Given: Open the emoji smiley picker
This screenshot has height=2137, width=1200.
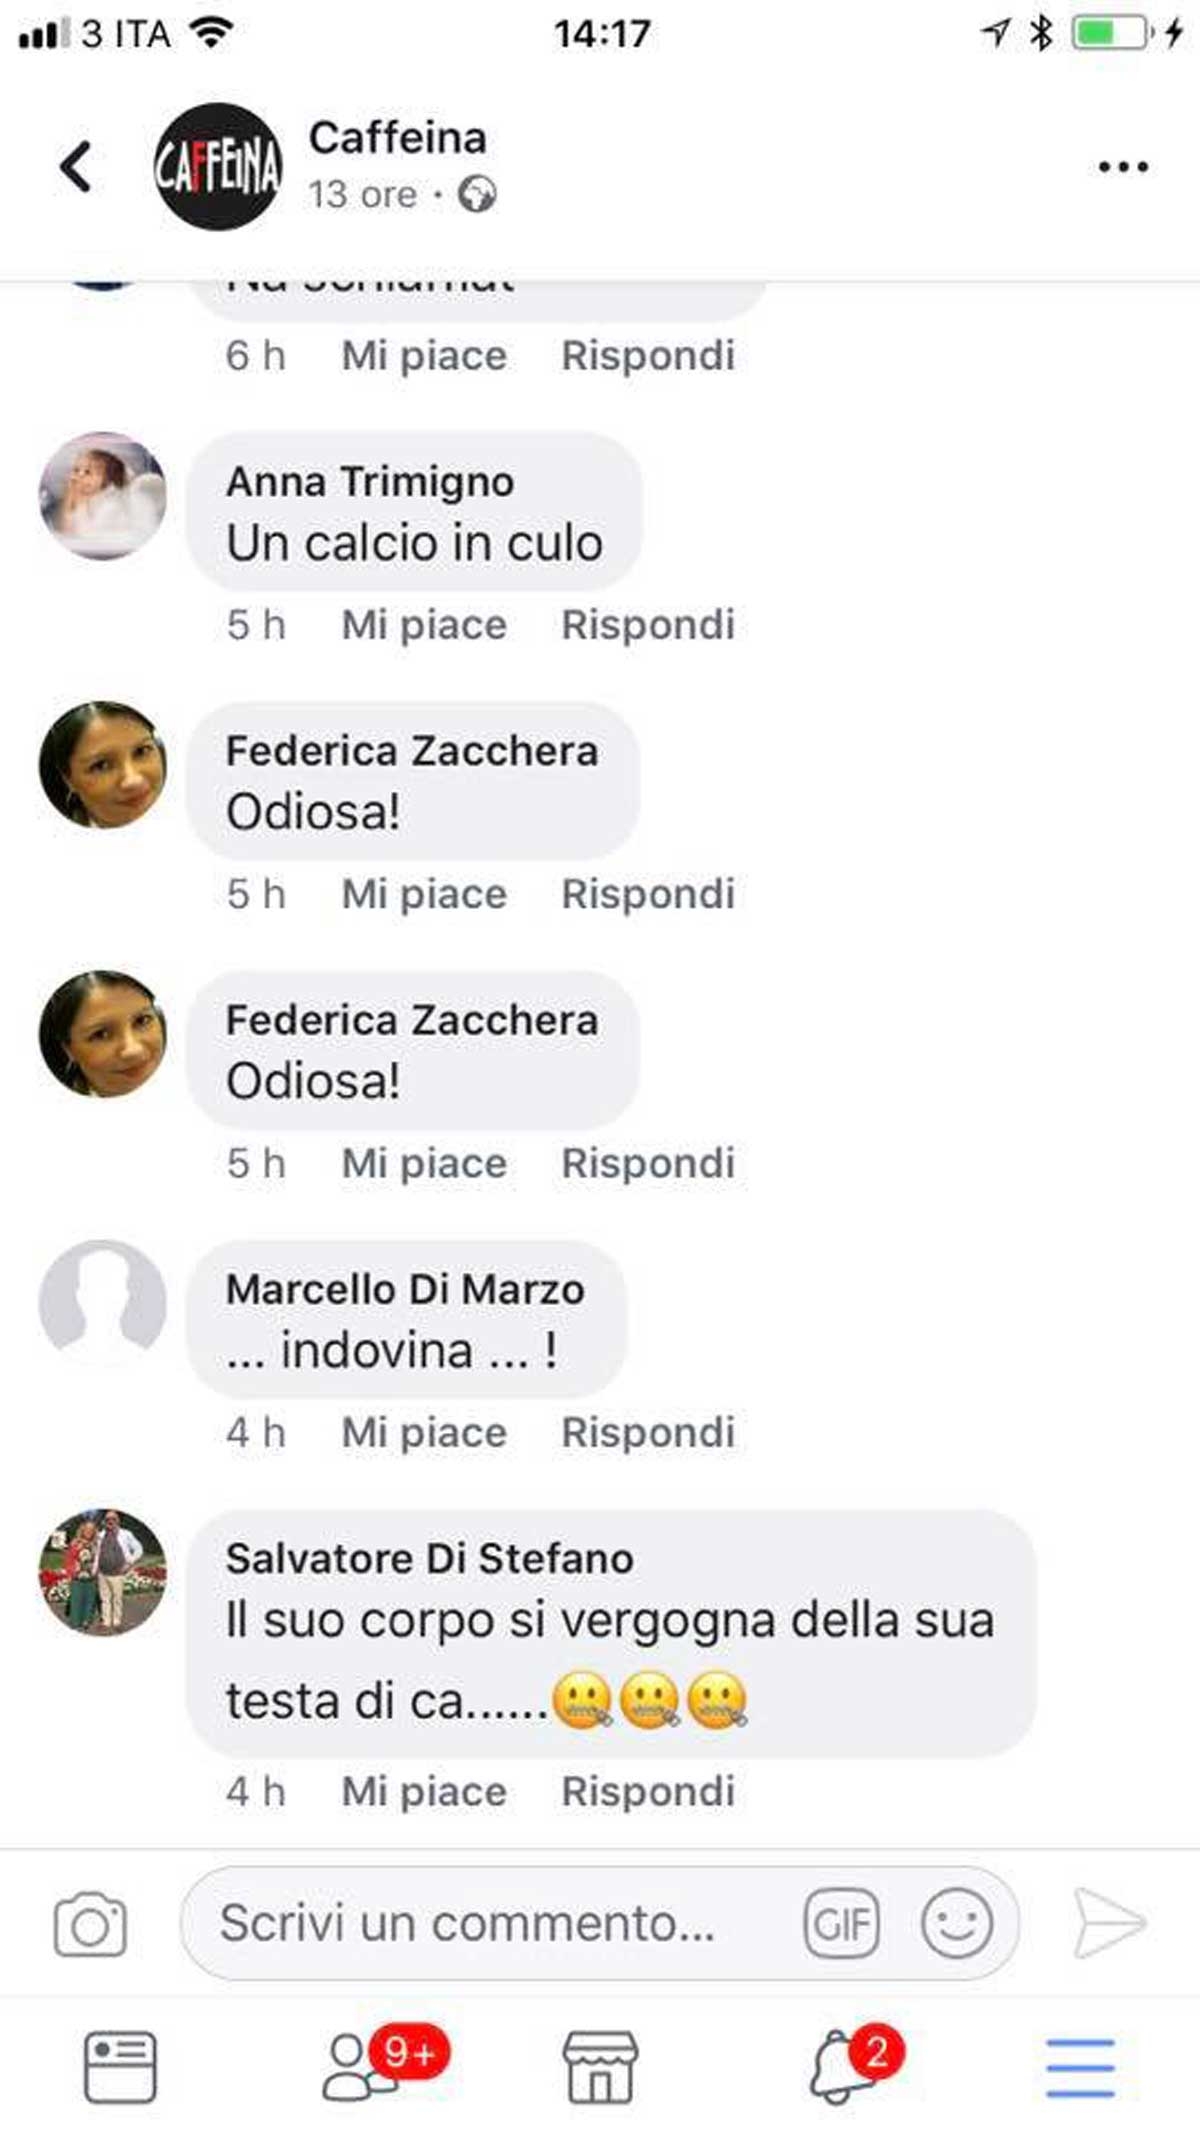Looking at the screenshot, I should tap(956, 1923).
